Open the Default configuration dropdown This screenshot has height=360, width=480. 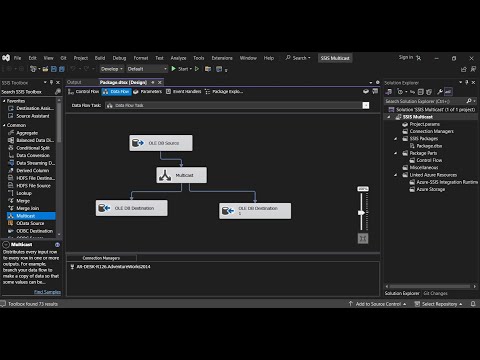(x=147, y=69)
